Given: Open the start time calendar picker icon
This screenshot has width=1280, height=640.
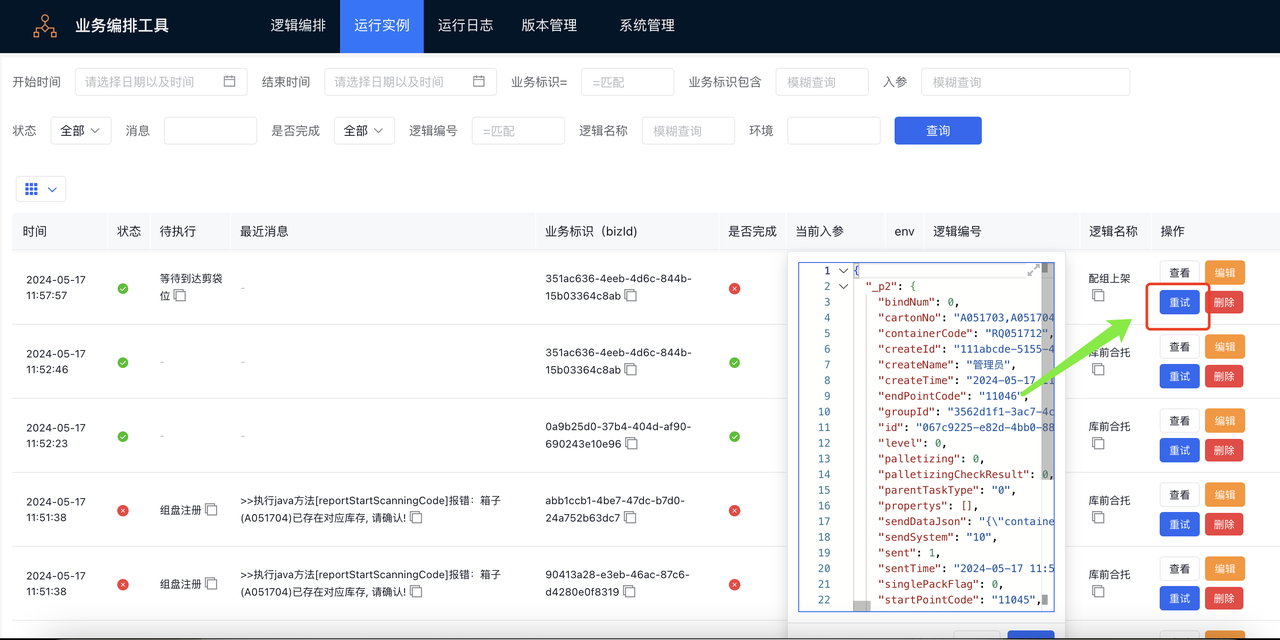Looking at the screenshot, I should (230, 82).
